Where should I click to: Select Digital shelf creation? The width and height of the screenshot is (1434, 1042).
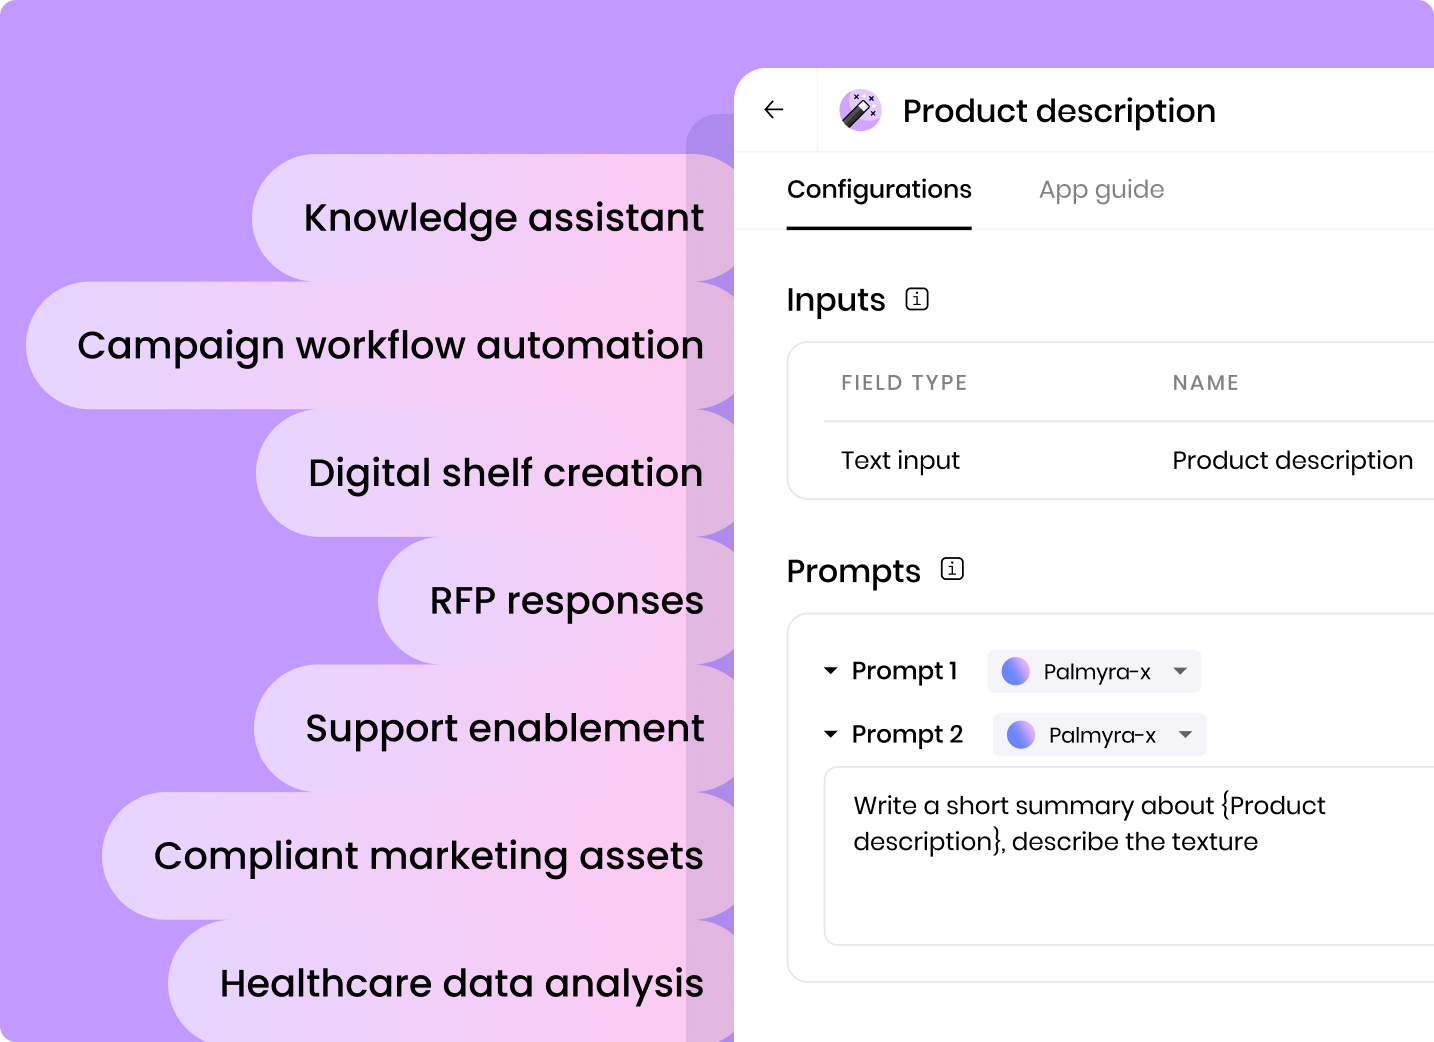[x=505, y=473]
